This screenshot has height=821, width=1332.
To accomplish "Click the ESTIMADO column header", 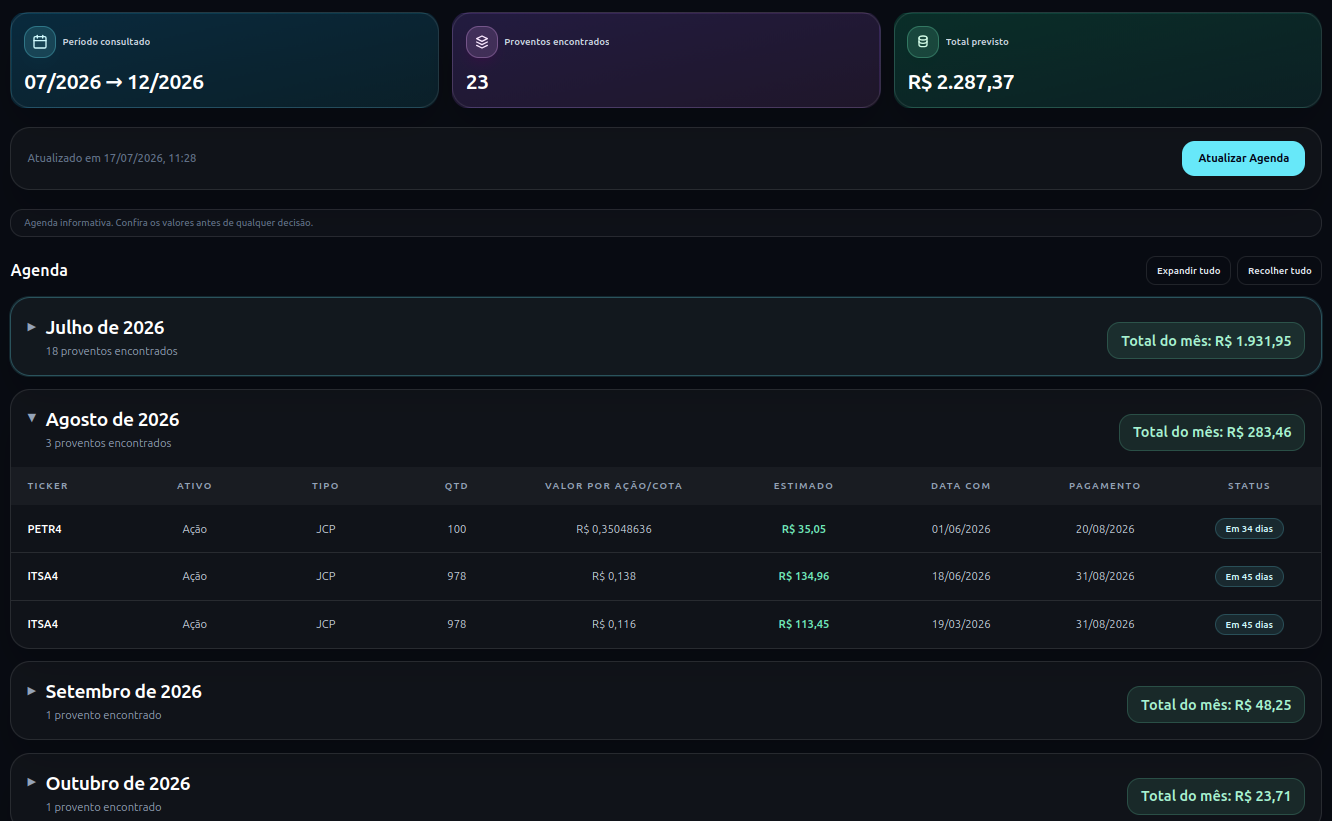I will point(804,486).
